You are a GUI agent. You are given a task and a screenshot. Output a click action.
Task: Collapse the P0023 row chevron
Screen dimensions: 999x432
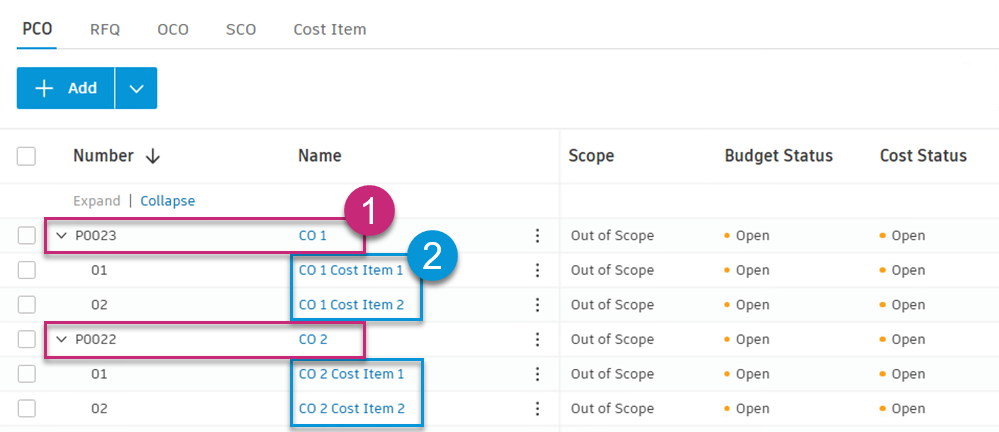[x=62, y=236]
